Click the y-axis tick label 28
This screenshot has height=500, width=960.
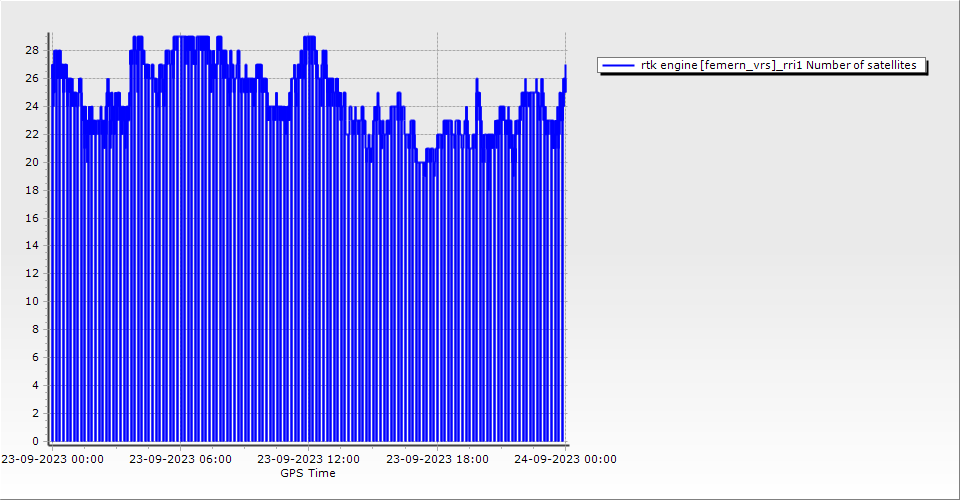click(32, 50)
